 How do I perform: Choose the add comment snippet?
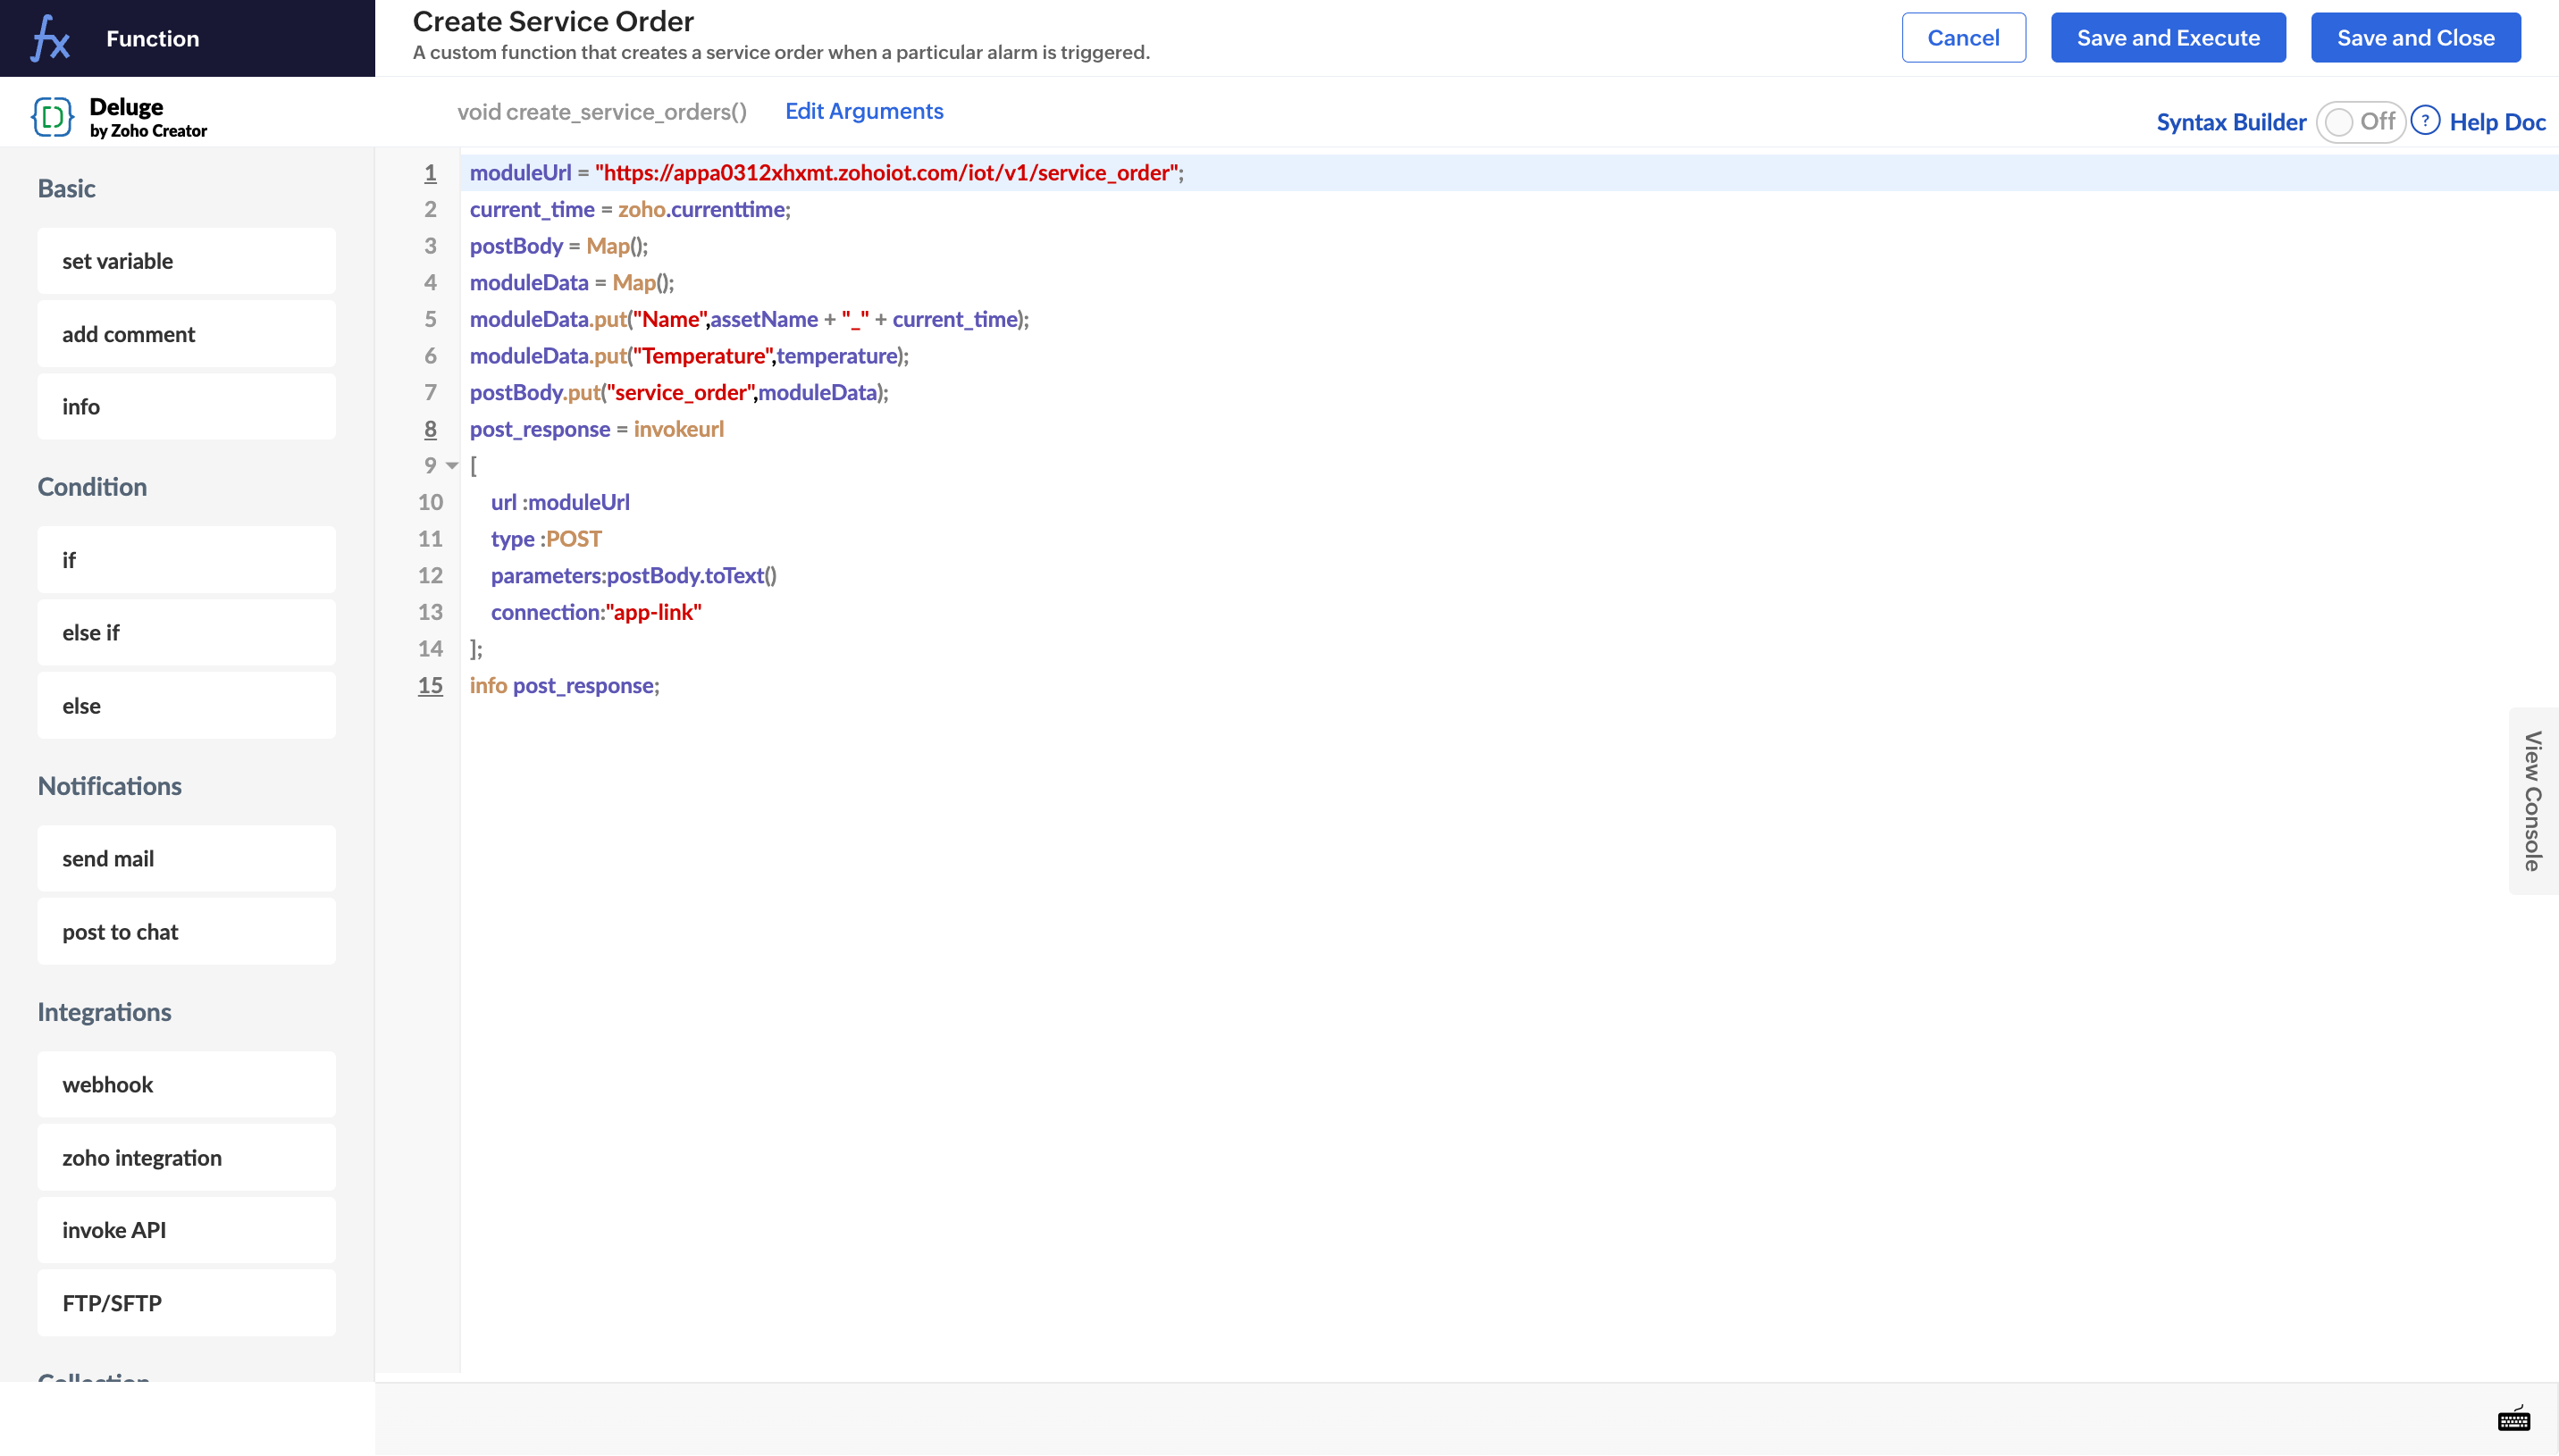[x=186, y=334]
